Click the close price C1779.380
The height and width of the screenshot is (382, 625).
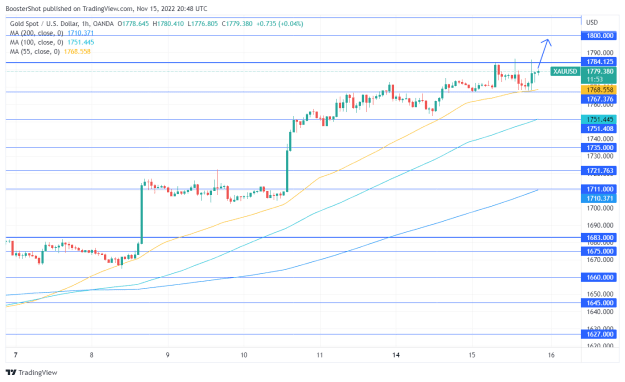[237, 24]
